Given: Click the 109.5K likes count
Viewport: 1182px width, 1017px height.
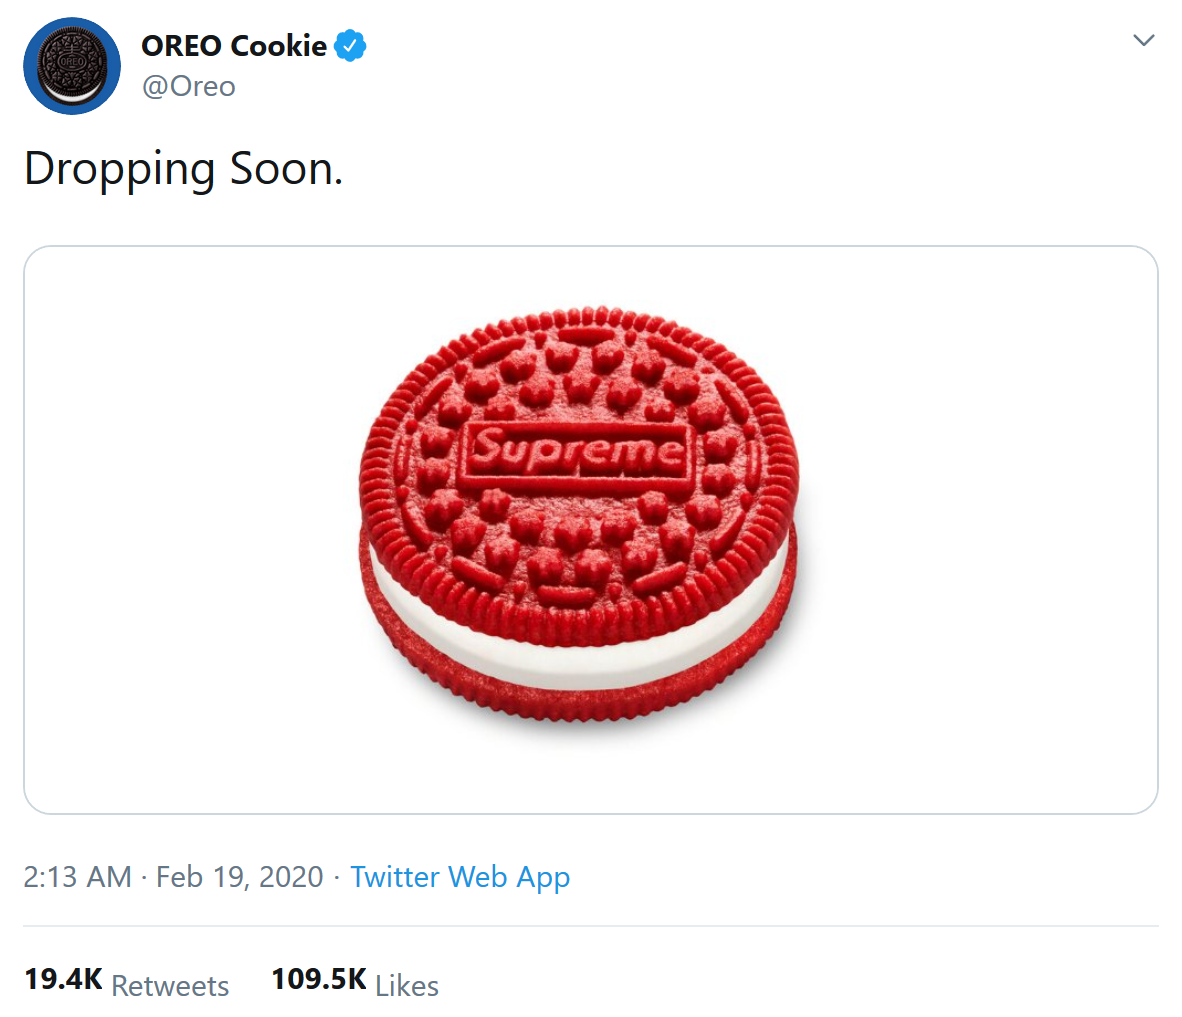Looking at the screenshot, I should tap(318, 979).
